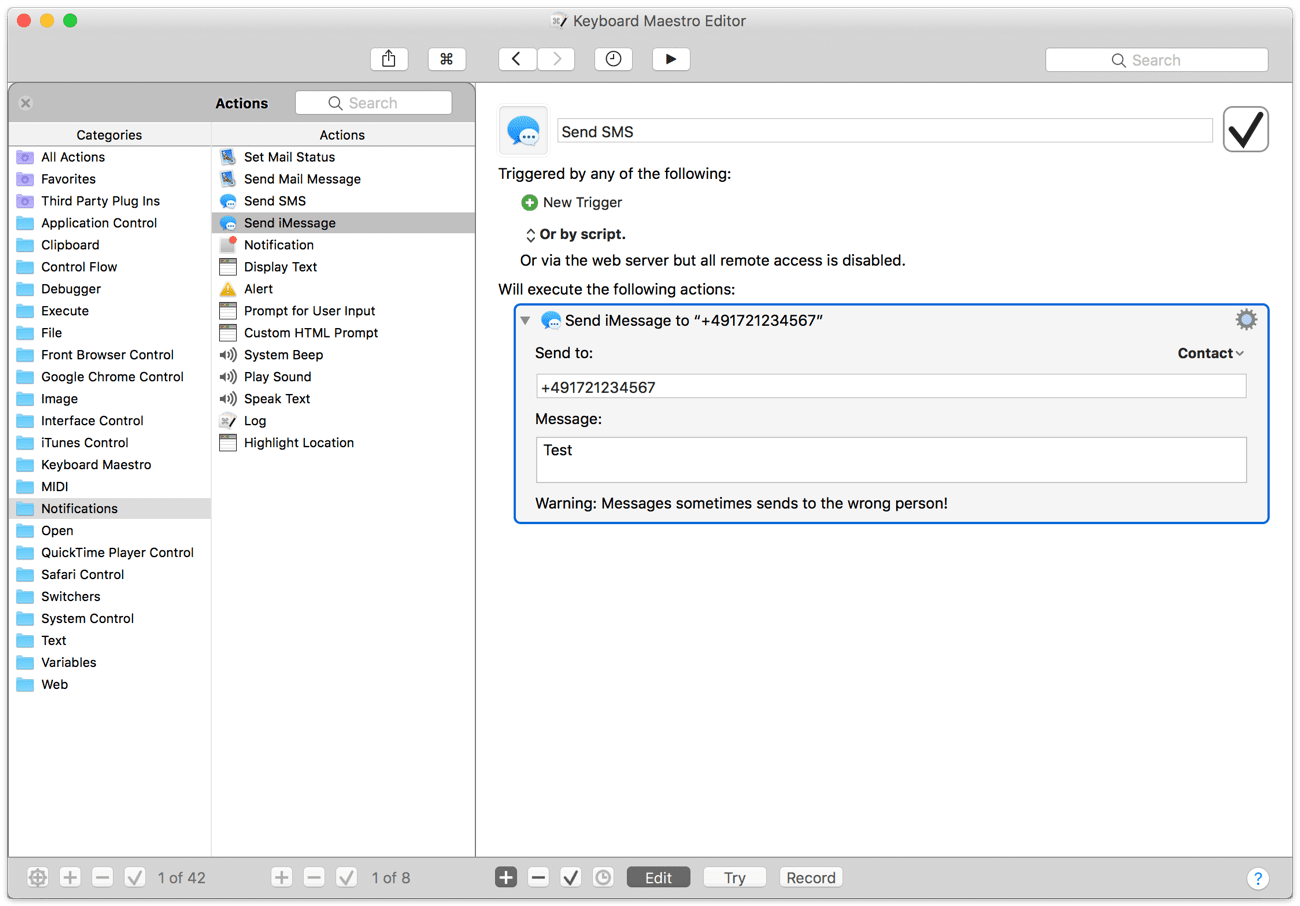Click the Record button
The height and width of the screenshot is (906, 1300).
coord(811,878)
